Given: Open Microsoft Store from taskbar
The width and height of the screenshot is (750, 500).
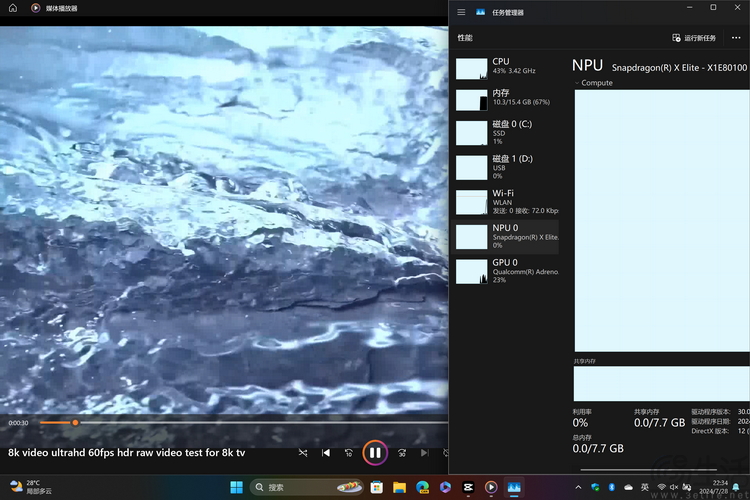Looking at the screenshot, I should coord(376,487).
